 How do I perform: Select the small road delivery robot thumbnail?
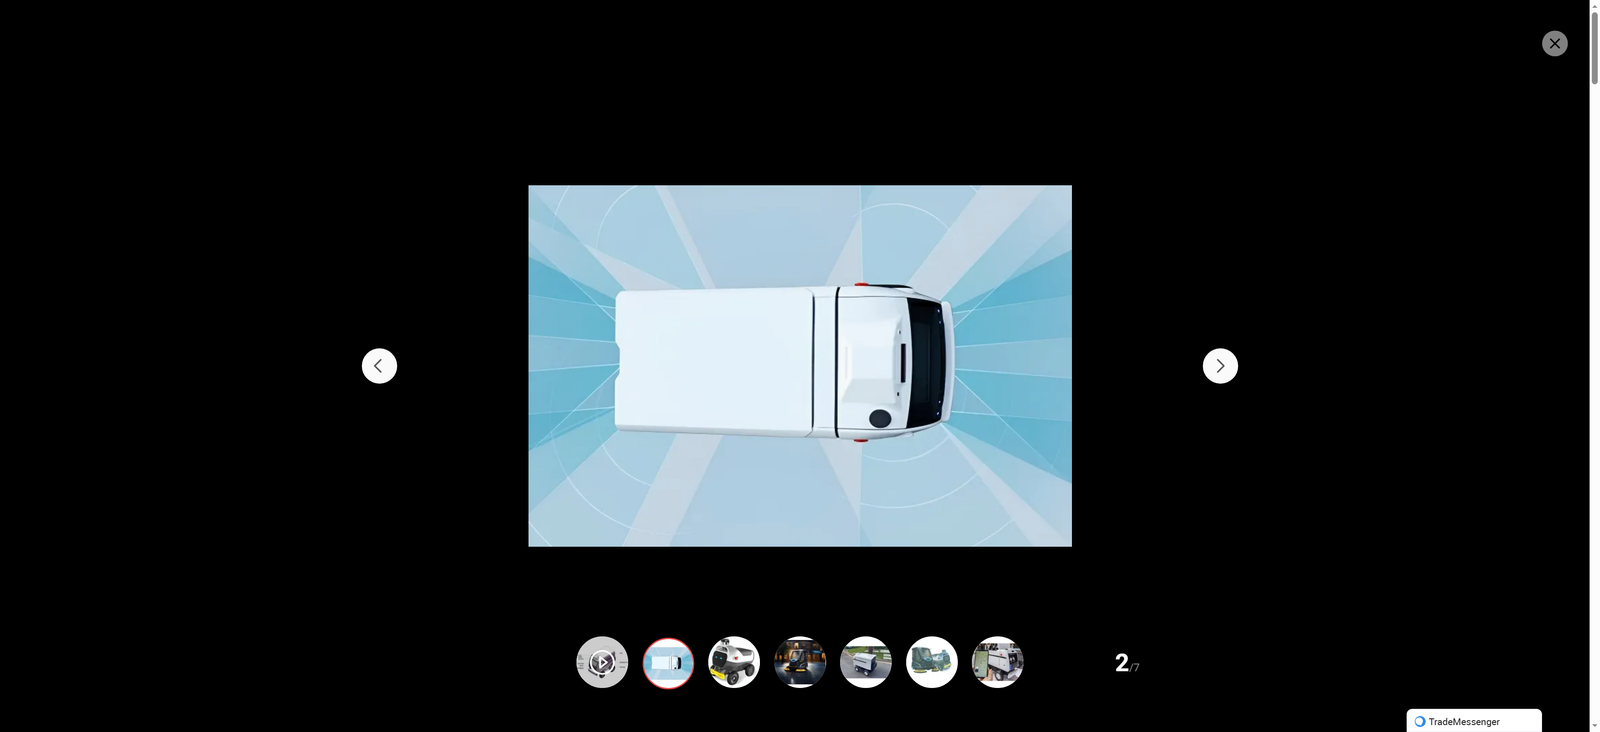pyautogui.click(x=866, y=662)
